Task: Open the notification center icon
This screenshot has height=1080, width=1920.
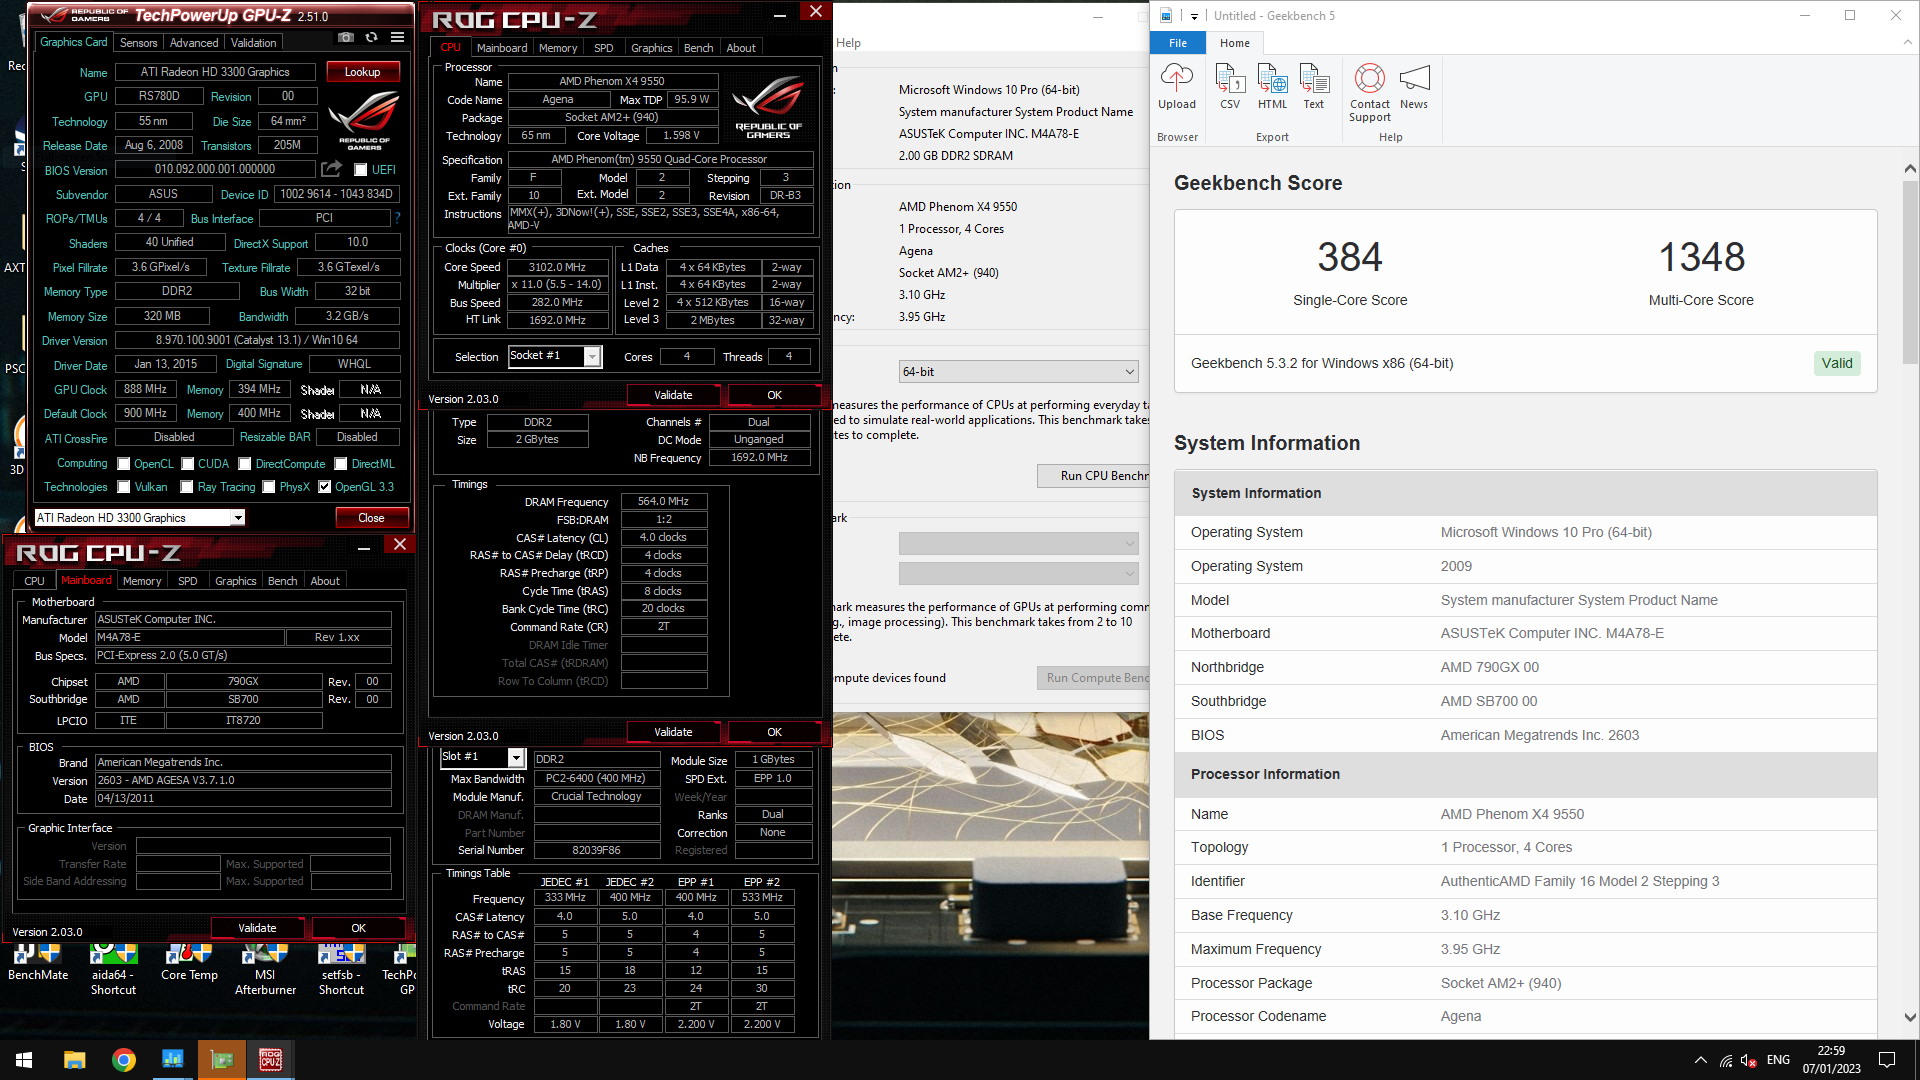Action: [x=1887, y=1060]
